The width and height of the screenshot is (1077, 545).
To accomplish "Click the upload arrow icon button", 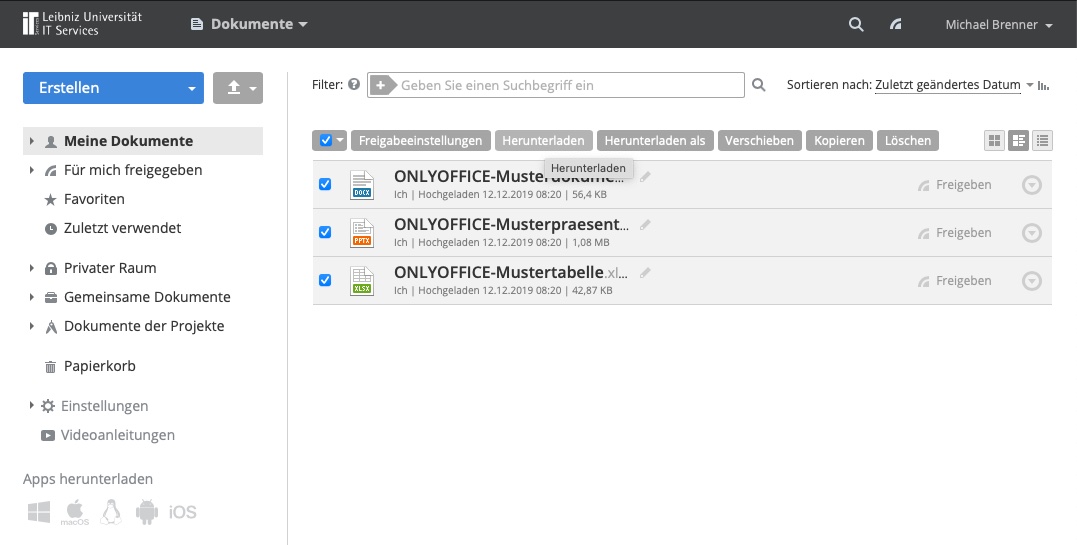I will click(x=234, y=88).
